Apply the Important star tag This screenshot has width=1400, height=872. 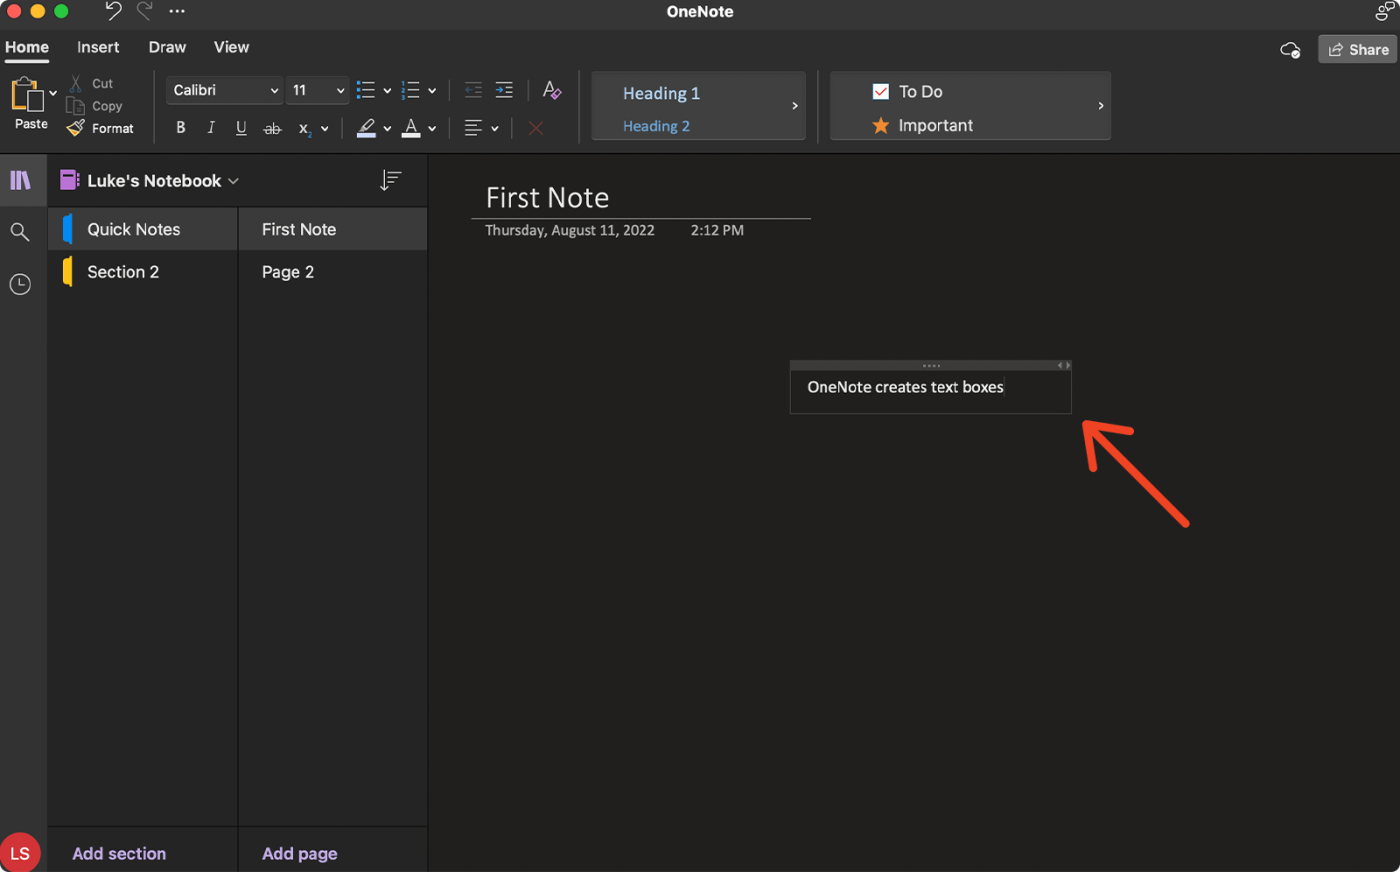(922, 125)
